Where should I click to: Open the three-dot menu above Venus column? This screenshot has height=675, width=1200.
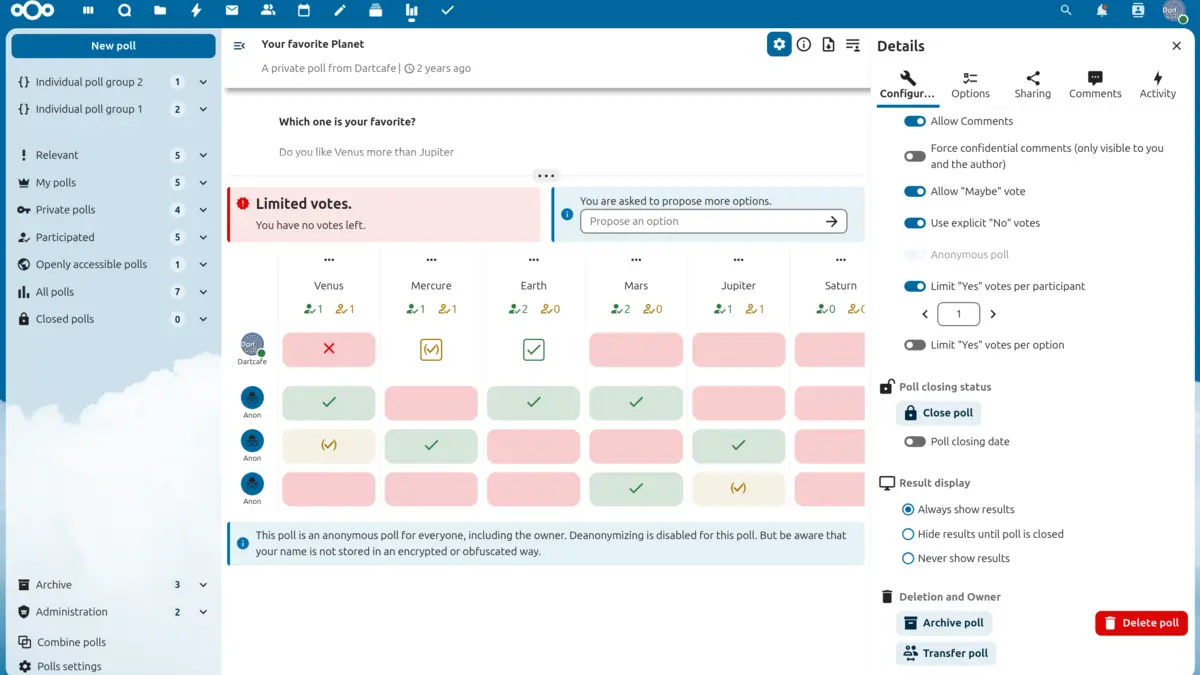[329, 260]
